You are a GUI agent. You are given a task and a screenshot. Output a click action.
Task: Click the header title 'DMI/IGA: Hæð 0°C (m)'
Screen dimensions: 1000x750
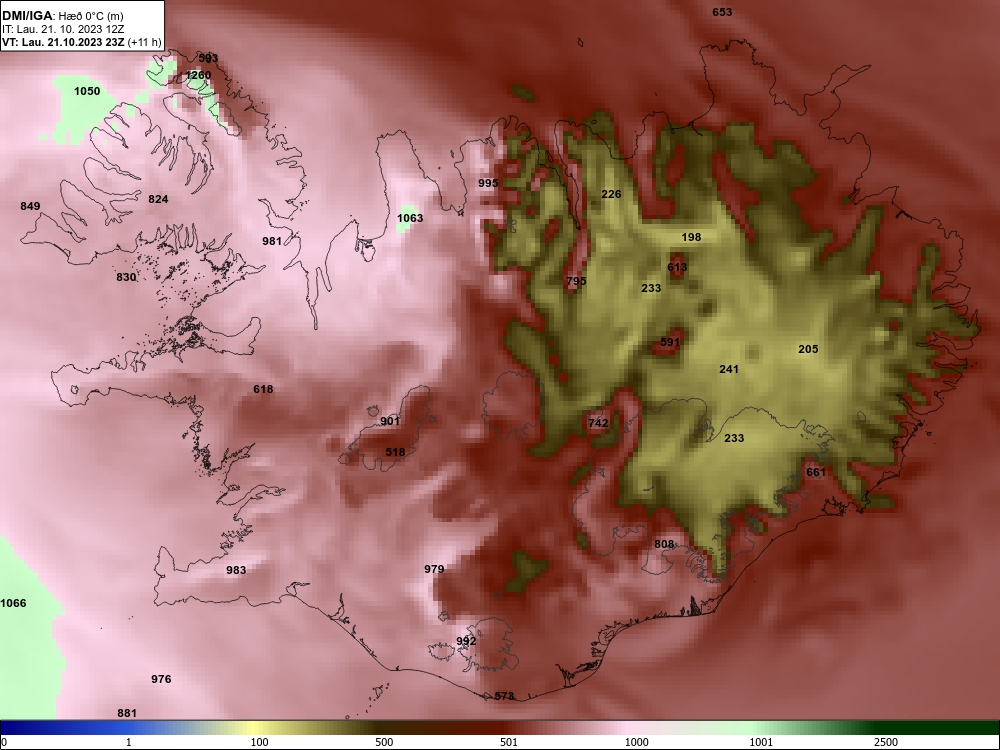click(62, 16)
